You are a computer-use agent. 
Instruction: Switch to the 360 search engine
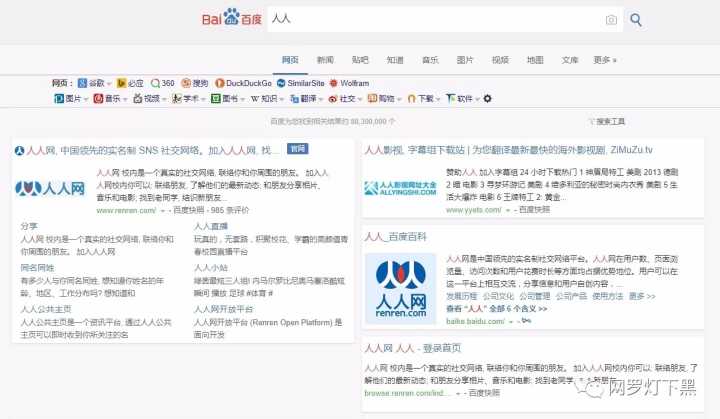pyautogui.click(x=163, y=83)
